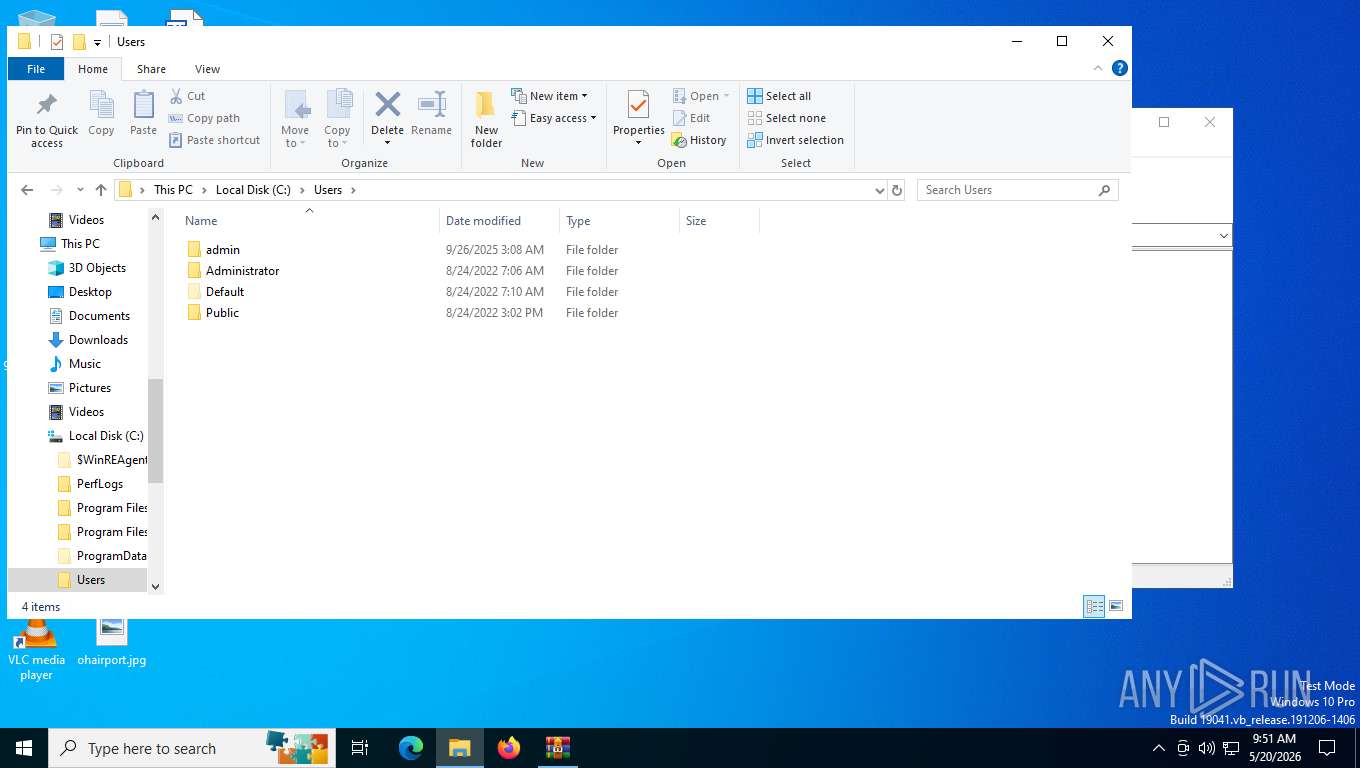Viewport: 1360px width, 768px height.
Task: Sort by Type column header
Action: [619, 221]
